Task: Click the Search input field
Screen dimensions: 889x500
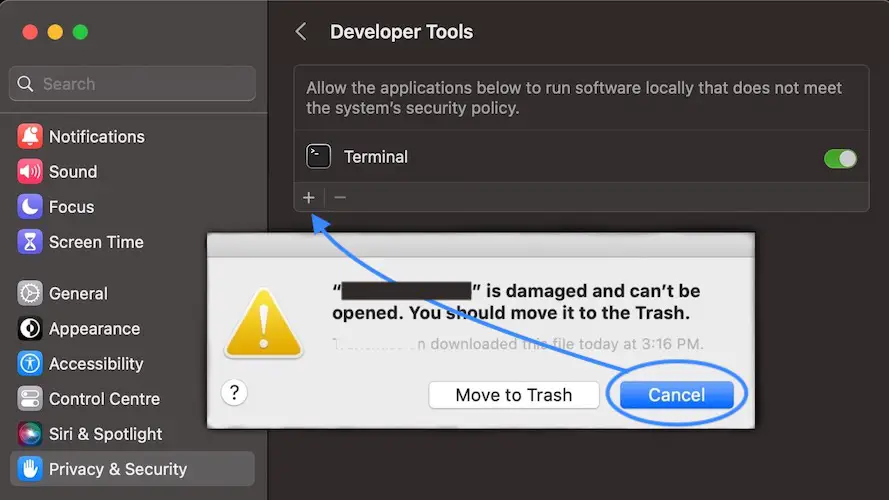Action: pyautogui.click(x=132, y=83)
